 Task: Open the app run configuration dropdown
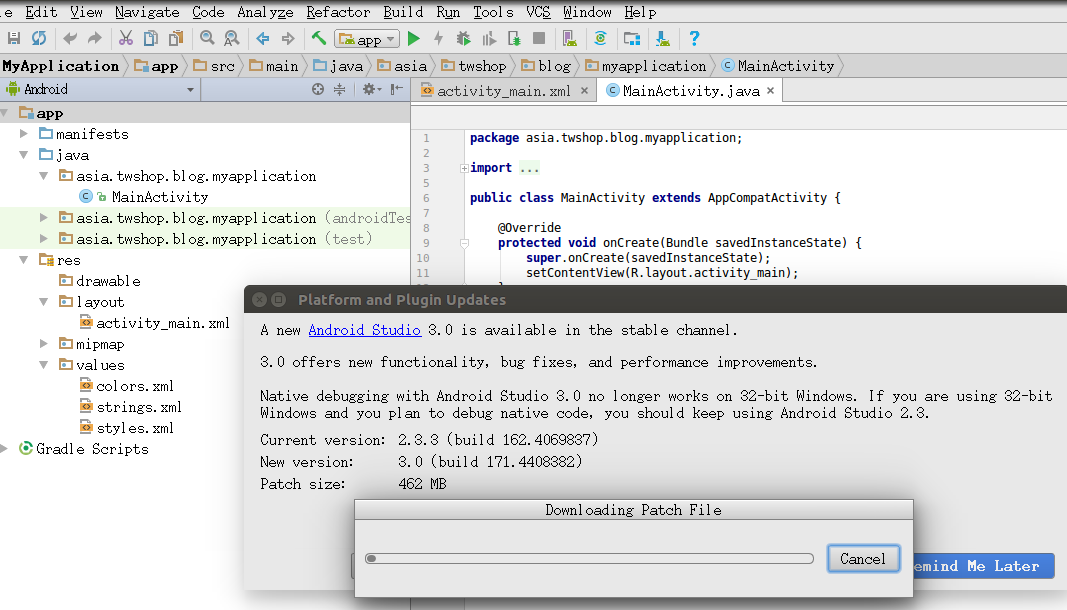click(x=366, y=39)
